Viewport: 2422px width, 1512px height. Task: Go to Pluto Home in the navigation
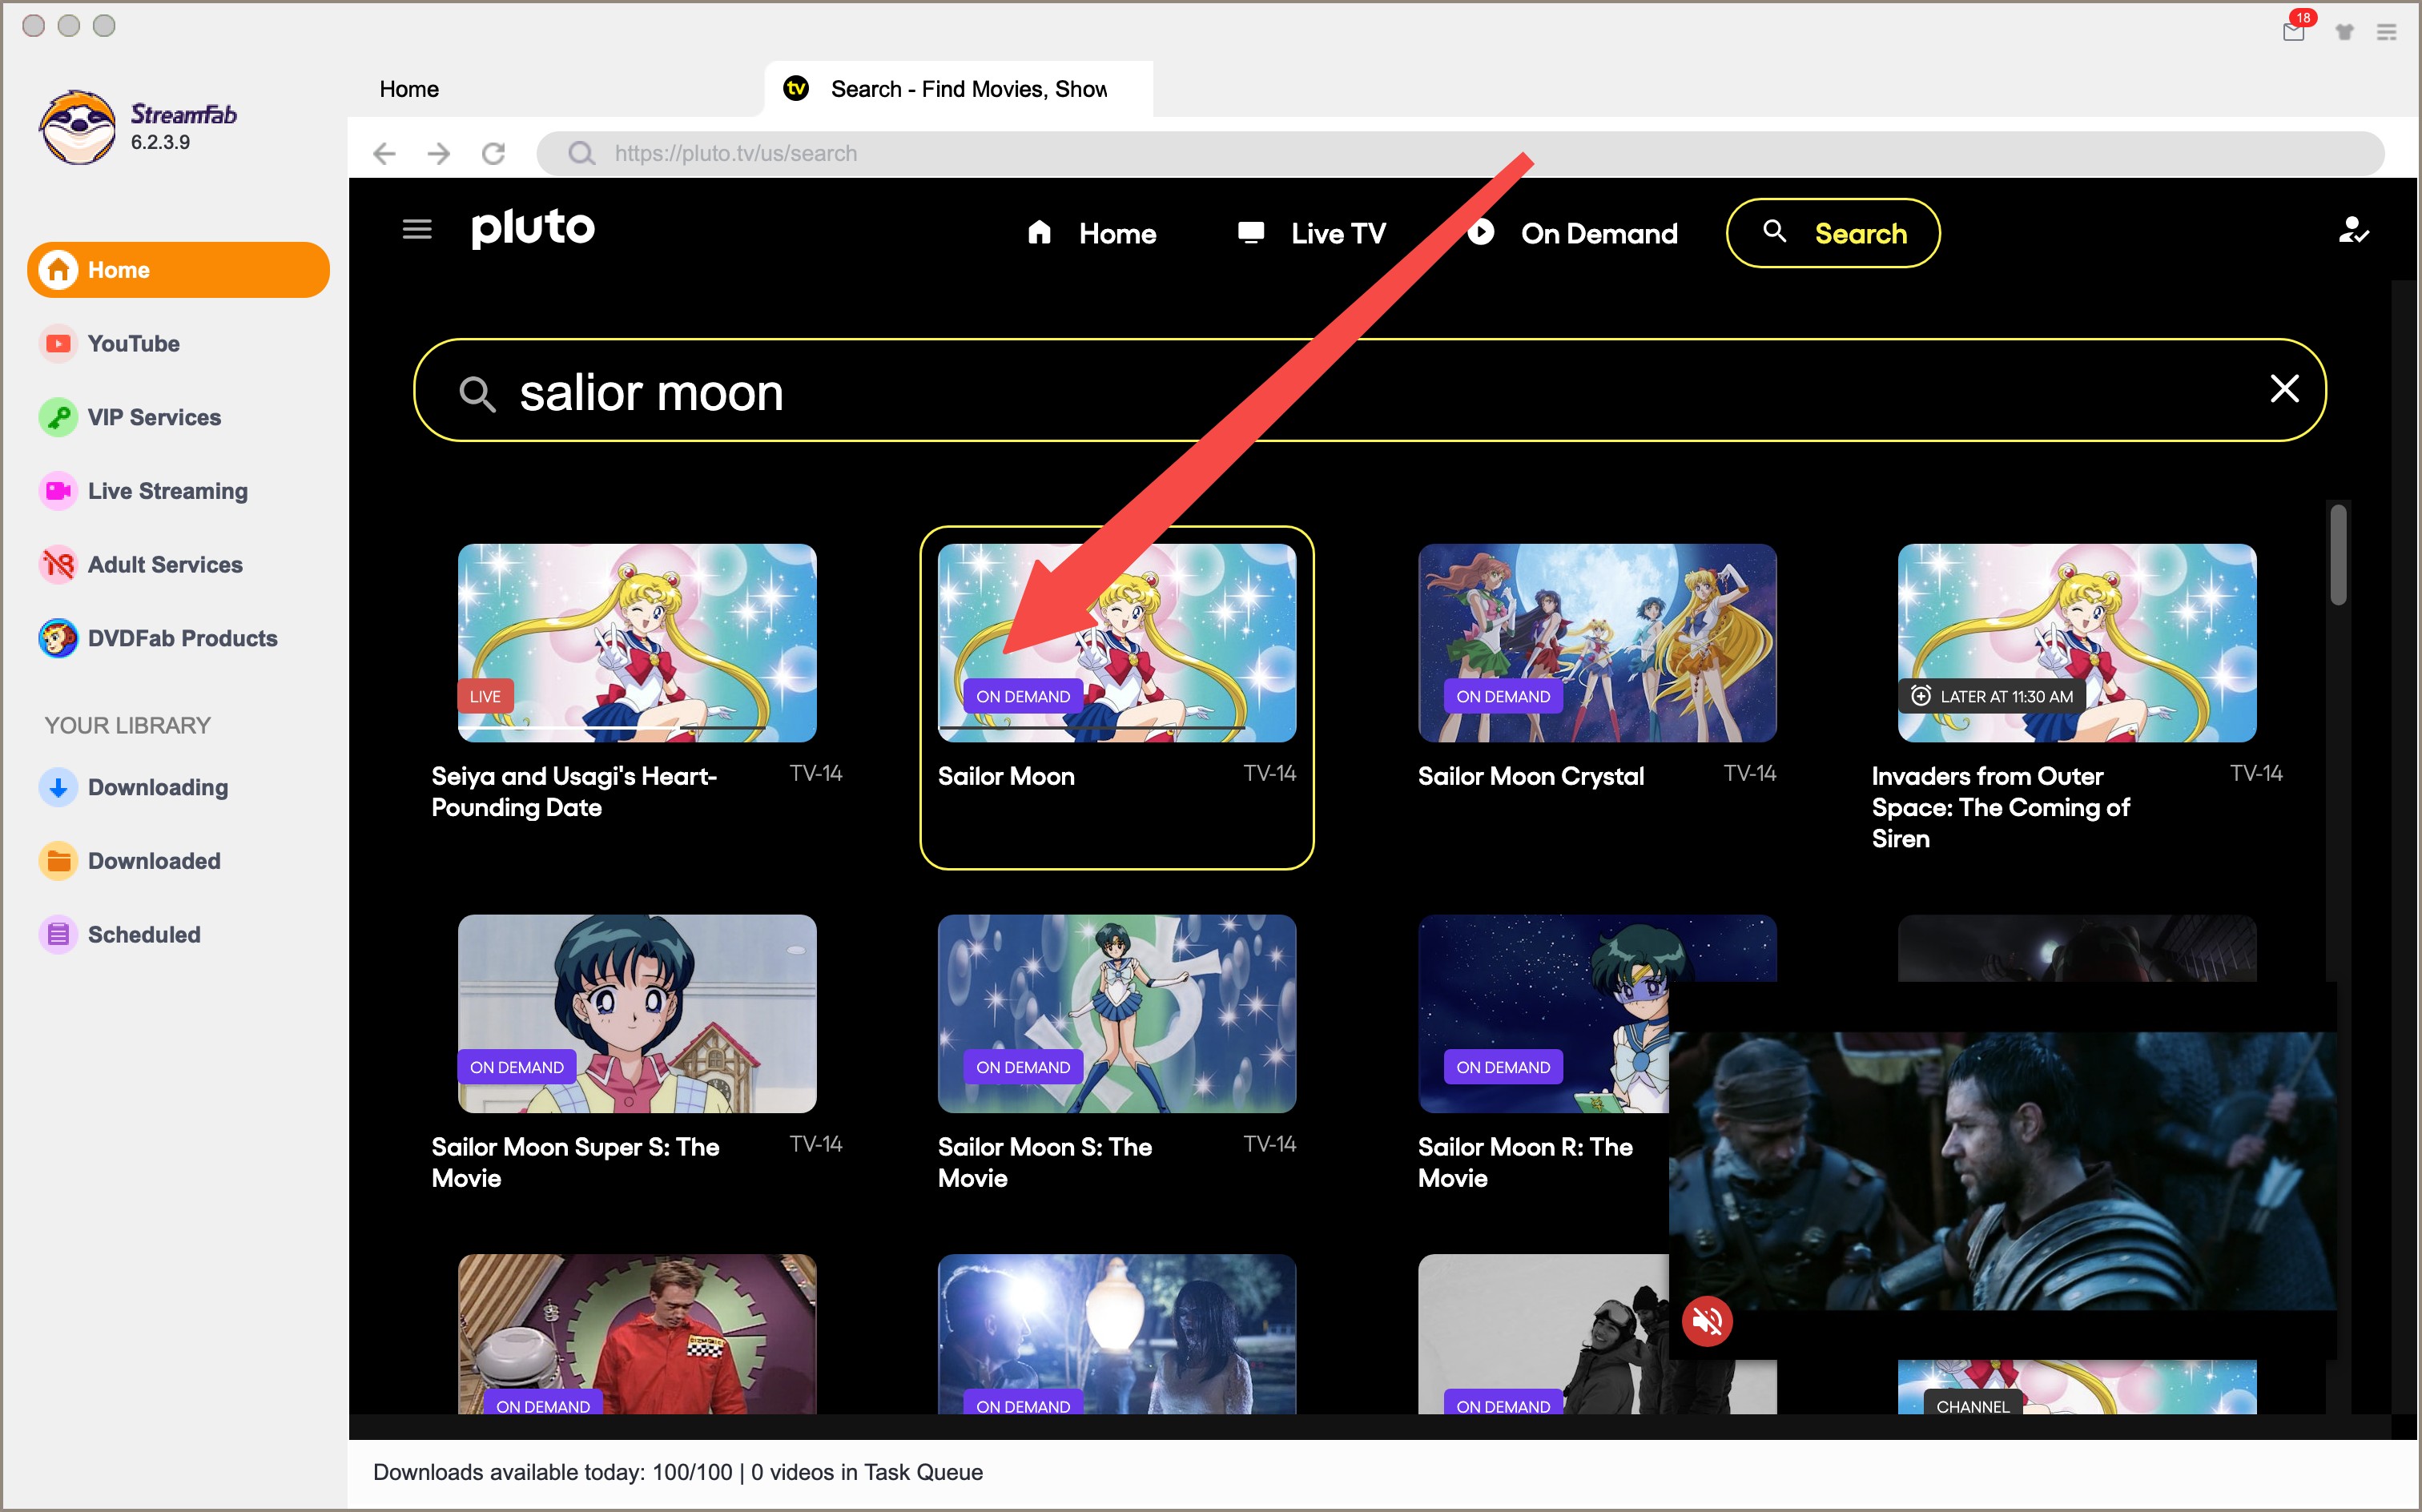[1092, 234]
